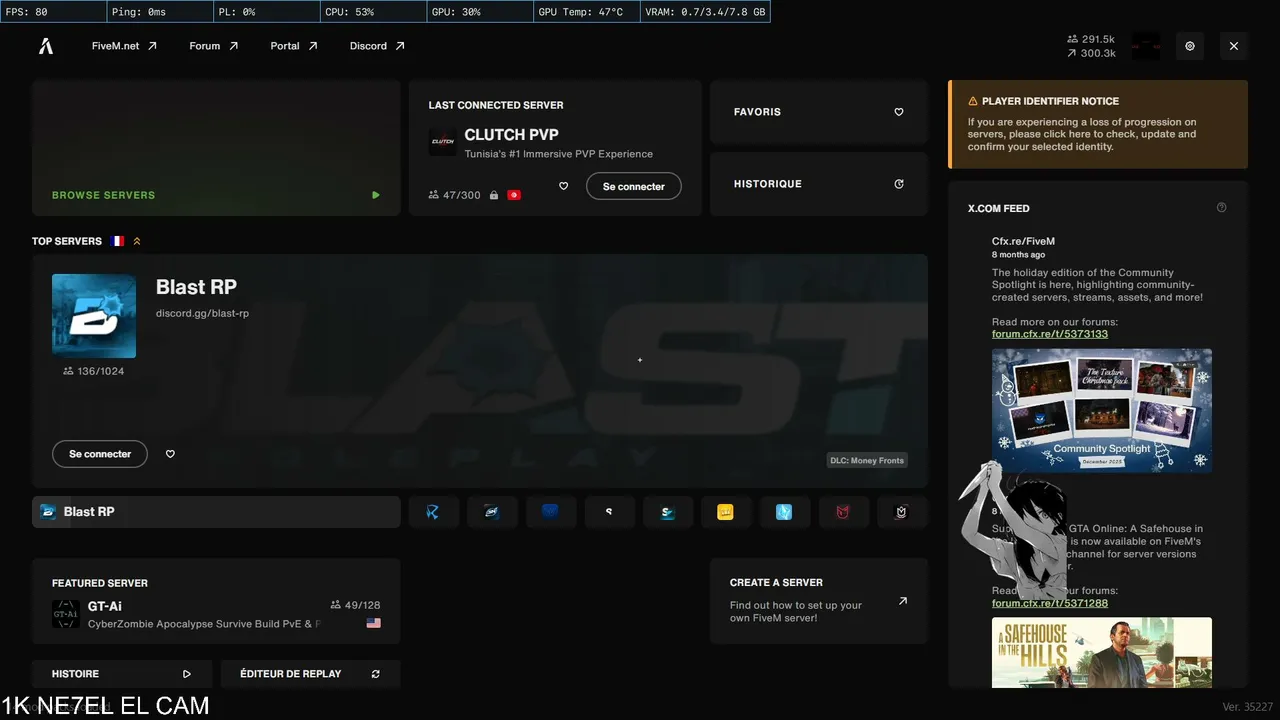Image resolution: width=1280 pixels, height=720 pixels.
Task: Favorite CLUTCH PVP with its heart icon
Action: [x=564, y=186]
